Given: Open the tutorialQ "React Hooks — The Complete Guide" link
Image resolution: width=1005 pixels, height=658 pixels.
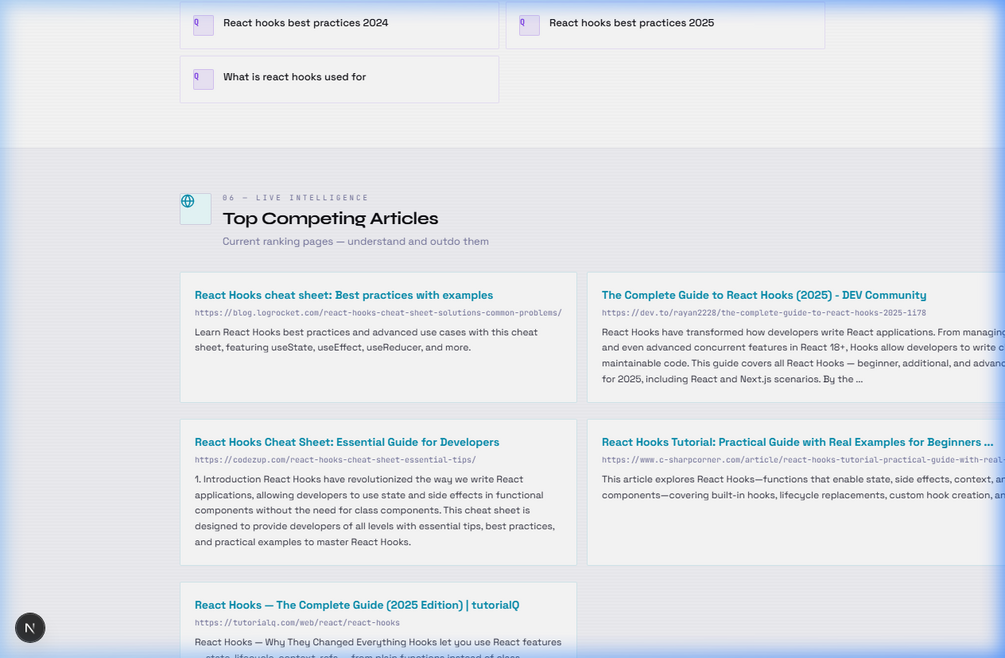Looking at the screenshot, I should click(357, 605).
